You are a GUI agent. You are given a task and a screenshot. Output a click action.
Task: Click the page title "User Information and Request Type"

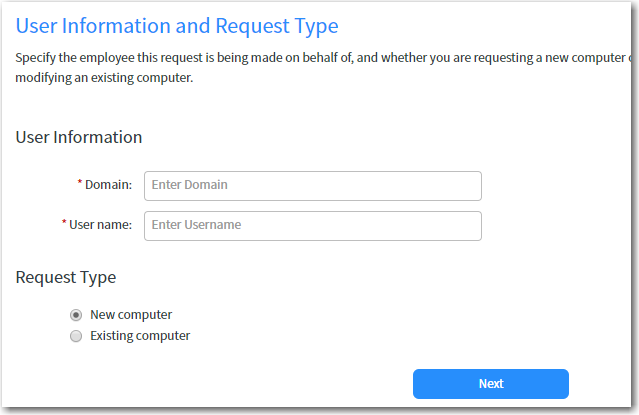(x=177, y=26)
